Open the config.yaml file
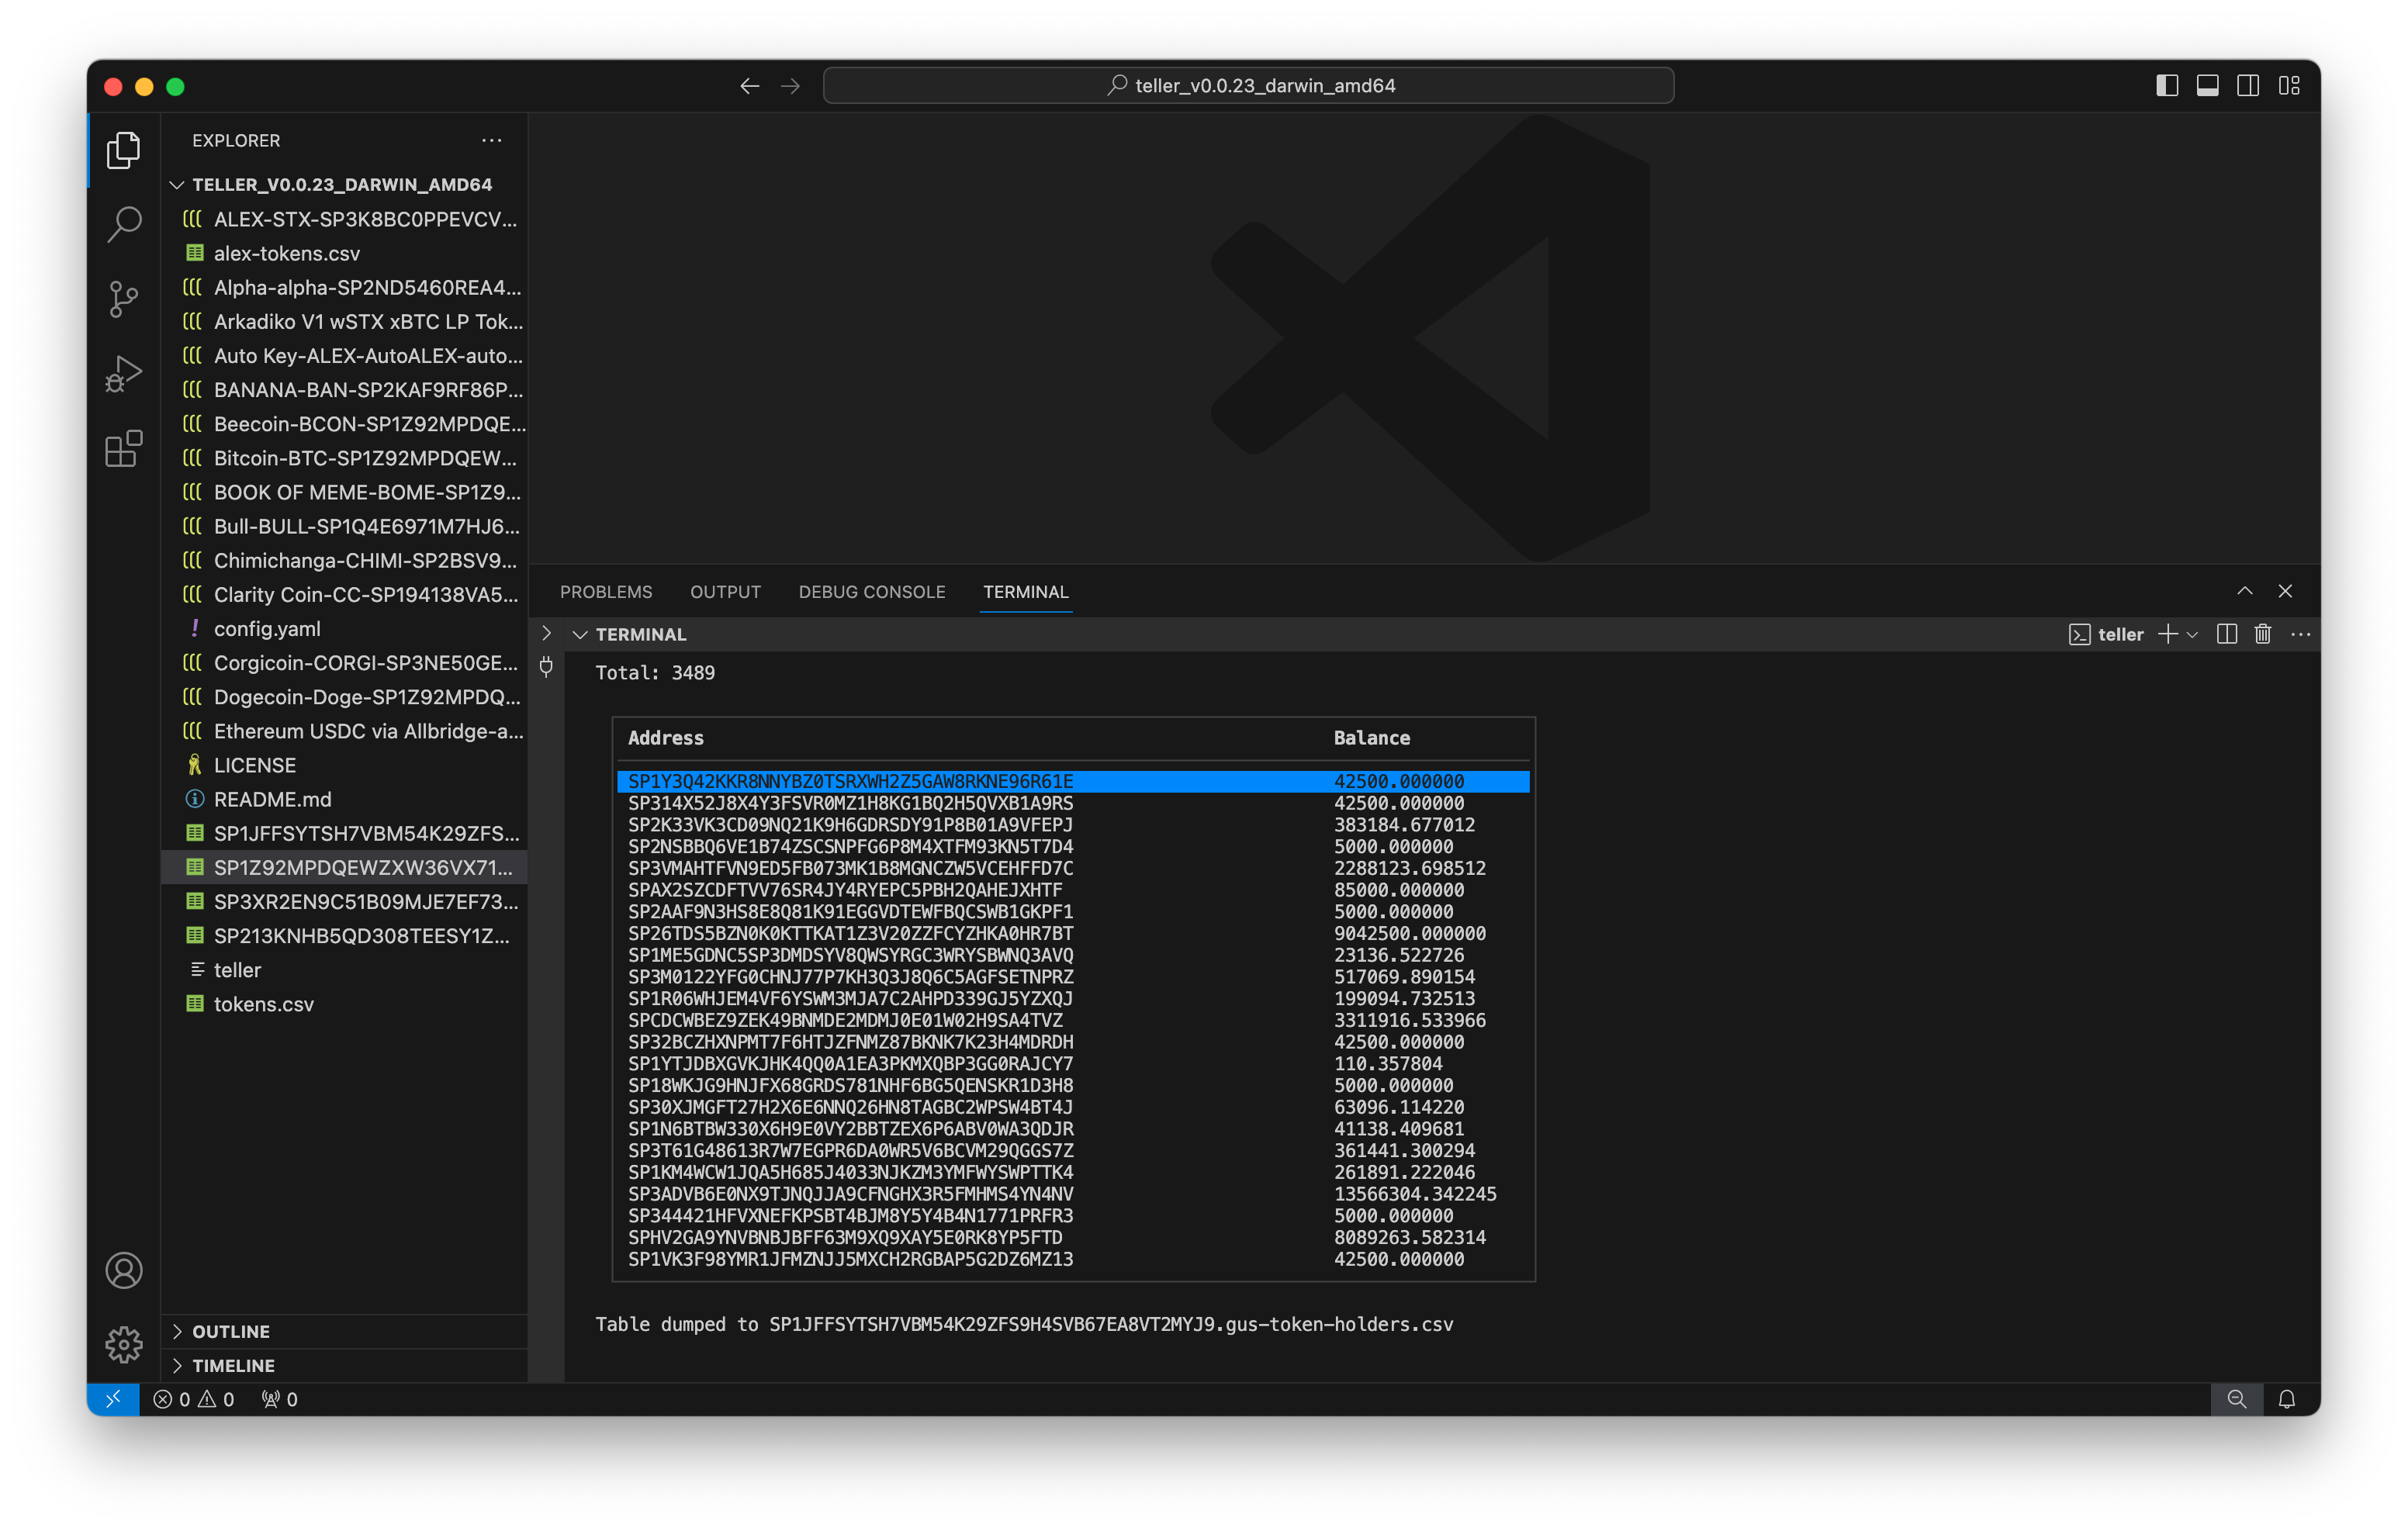This screenshot has width=2408, height=1531. click(267, 628)
